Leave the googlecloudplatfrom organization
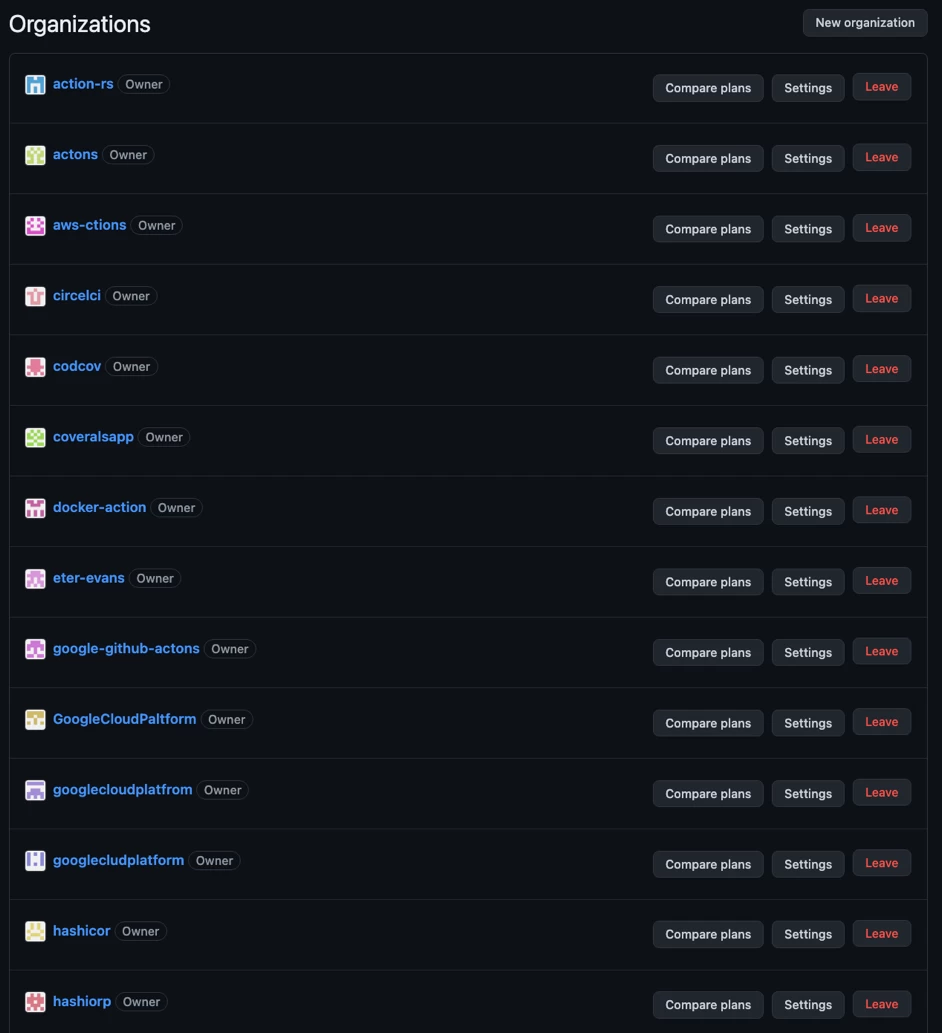 point(881,792)
